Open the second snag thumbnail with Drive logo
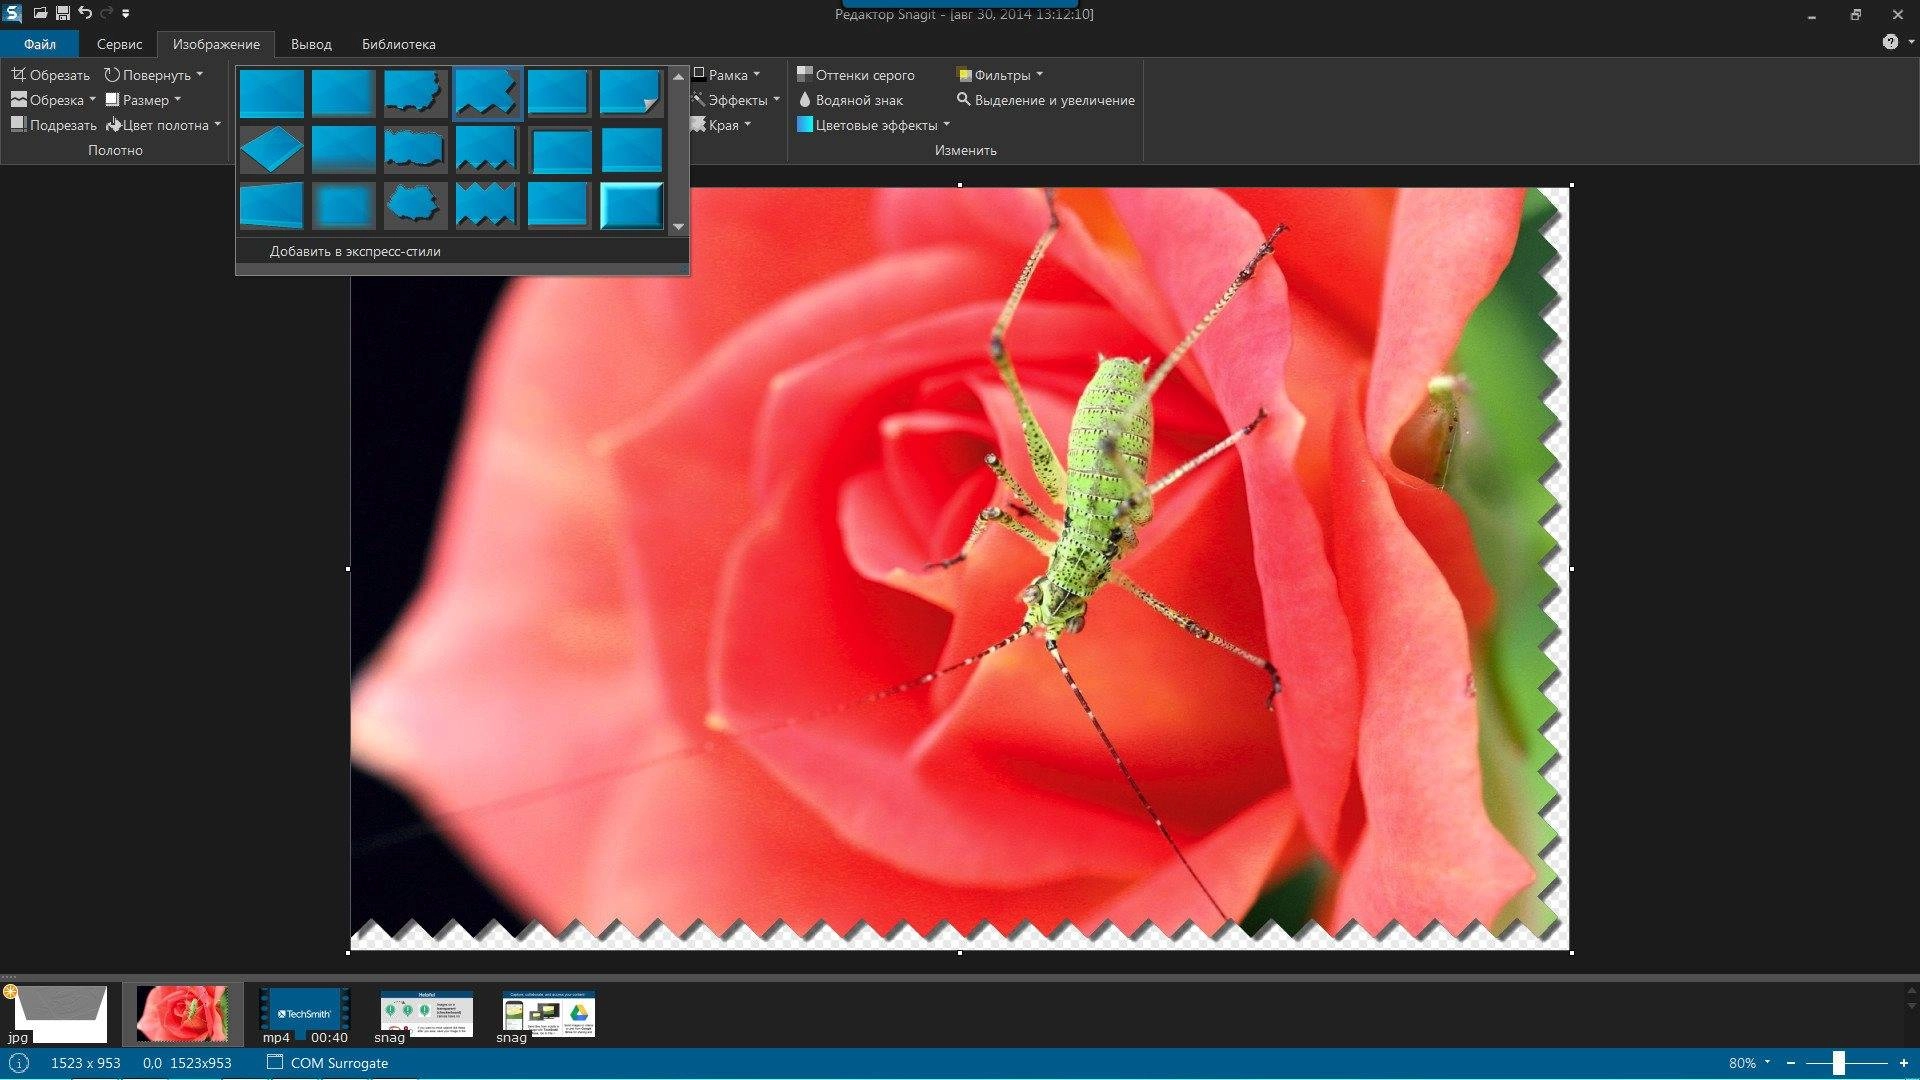Image resolution: width=1920 pixels, height=1080 pixels. point(548,1015)
